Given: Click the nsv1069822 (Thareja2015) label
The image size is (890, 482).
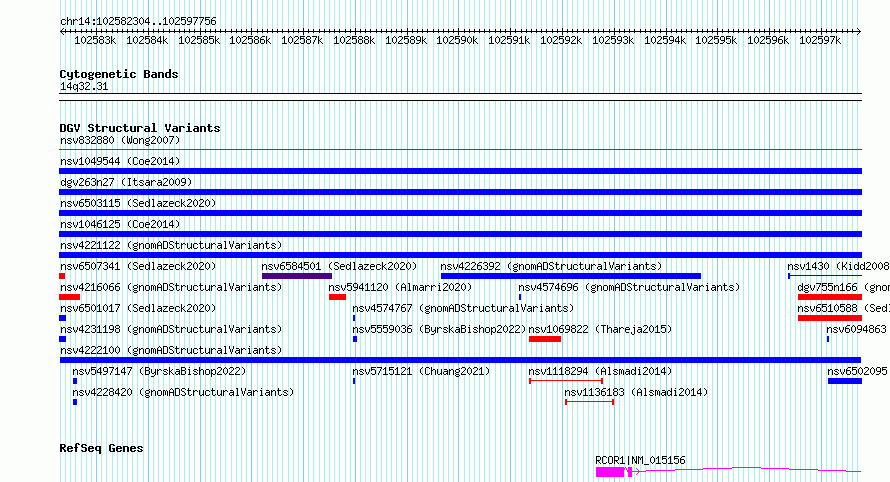Looking at the screenshot, I should tap(600, 329).
